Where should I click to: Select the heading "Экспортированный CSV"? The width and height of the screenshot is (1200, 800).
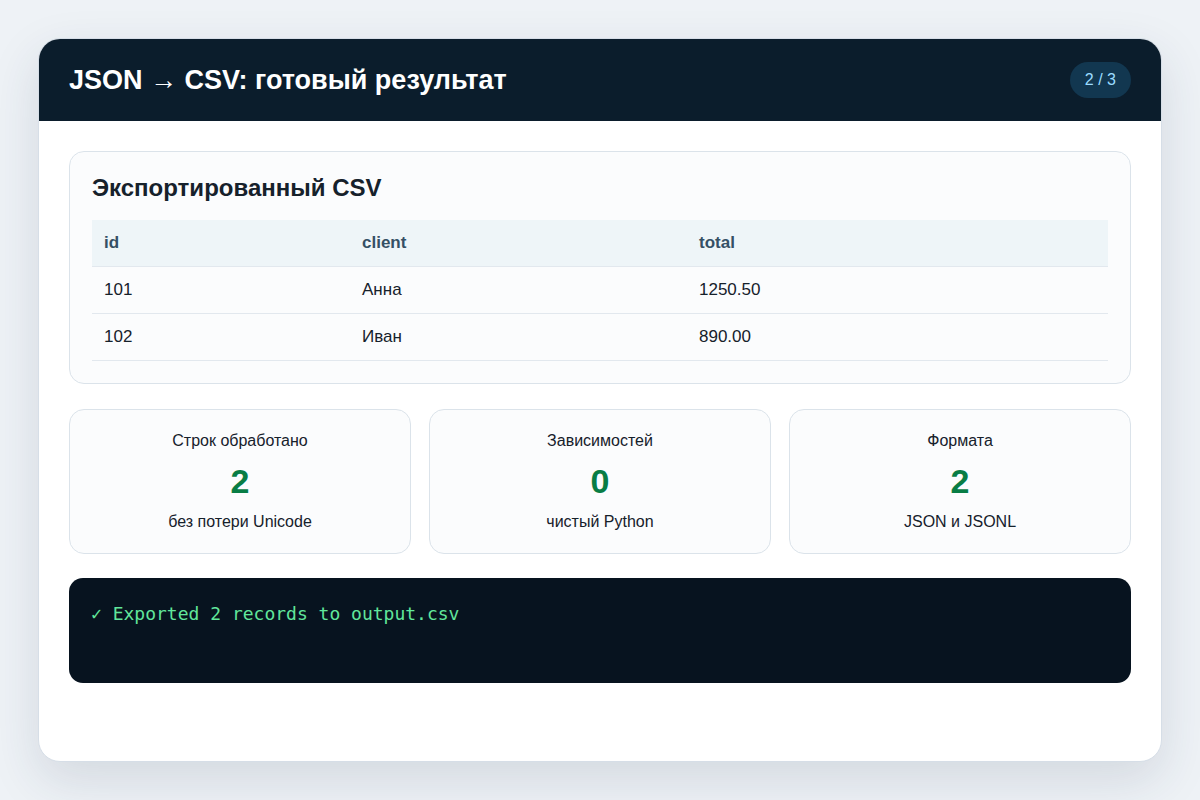click(237, 188)
